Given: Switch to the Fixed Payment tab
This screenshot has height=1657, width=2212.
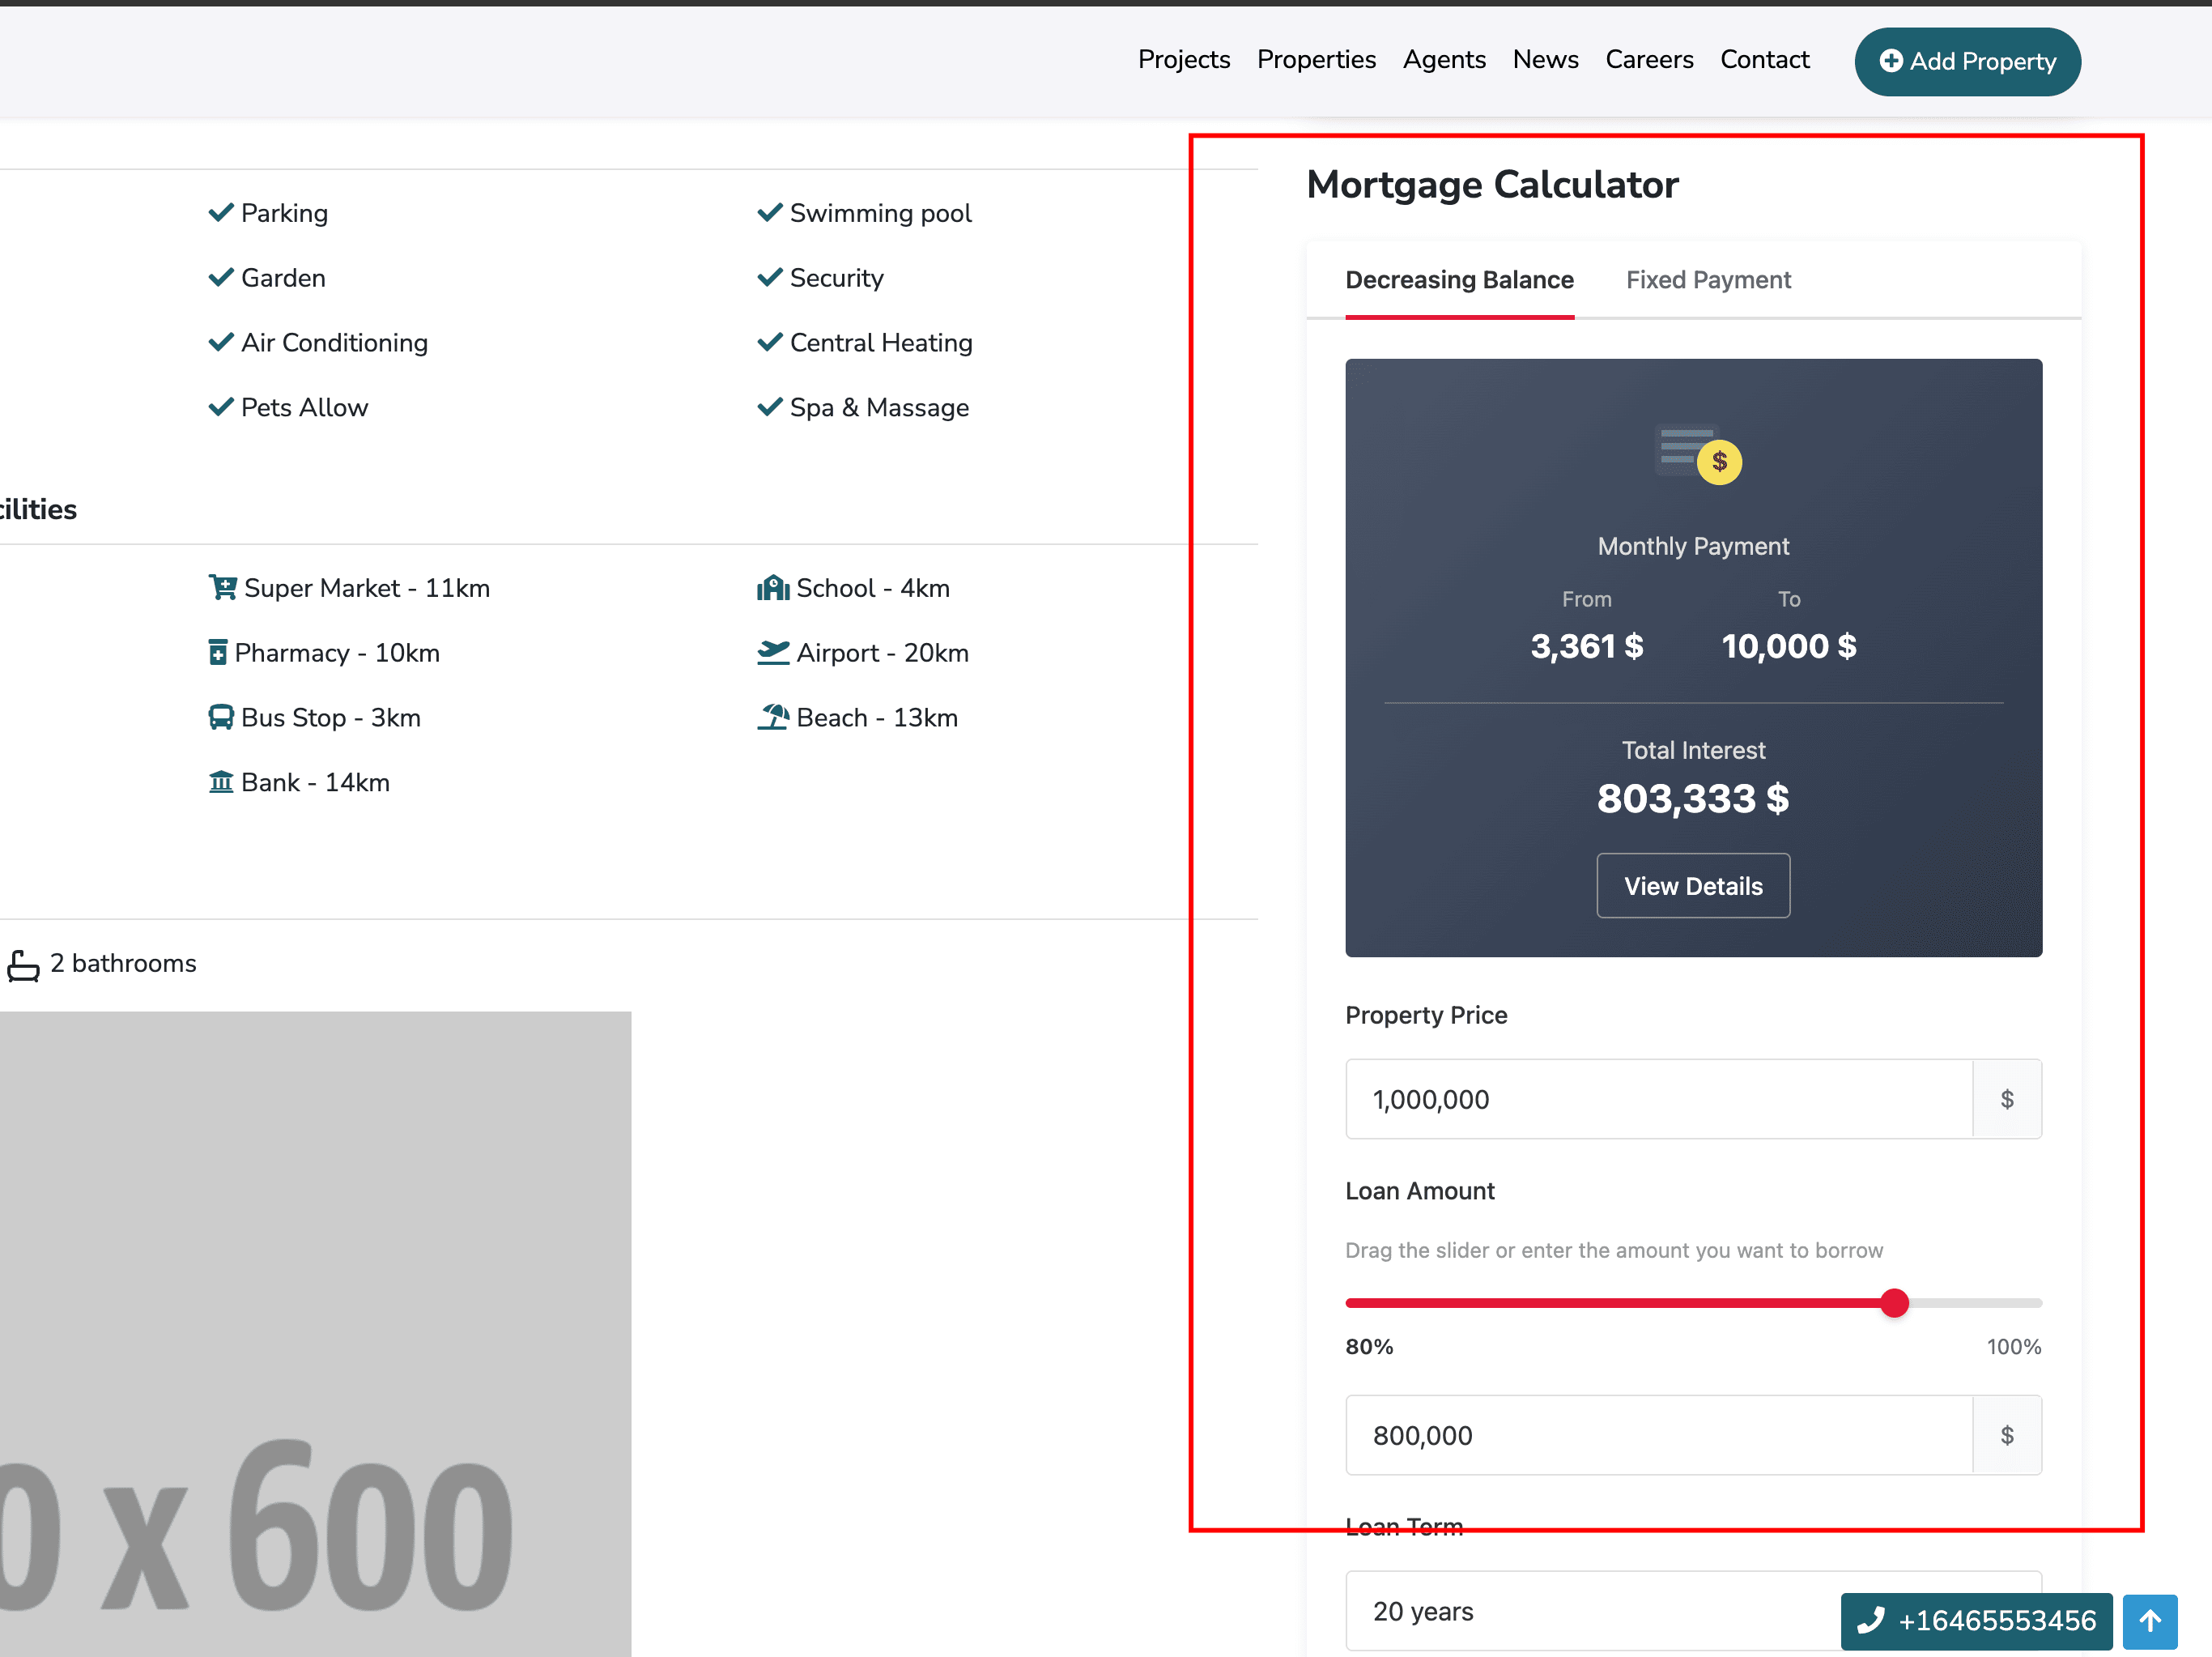Looking at the screenshot, I should click(1708, 280).
